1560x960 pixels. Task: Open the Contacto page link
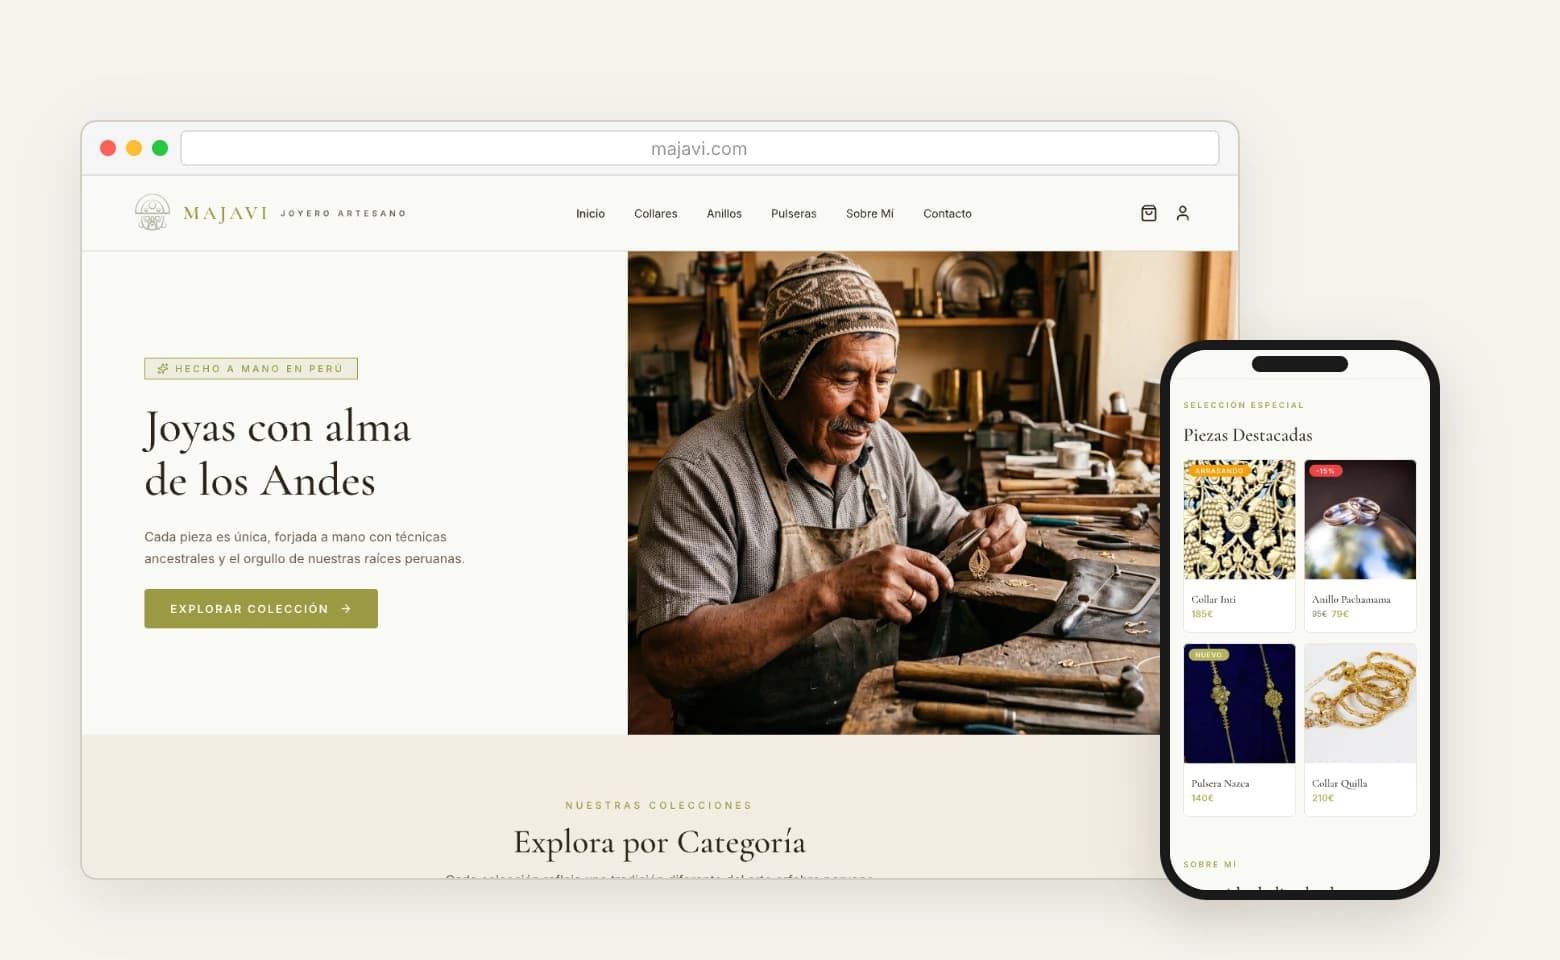[x=947, y=214]
